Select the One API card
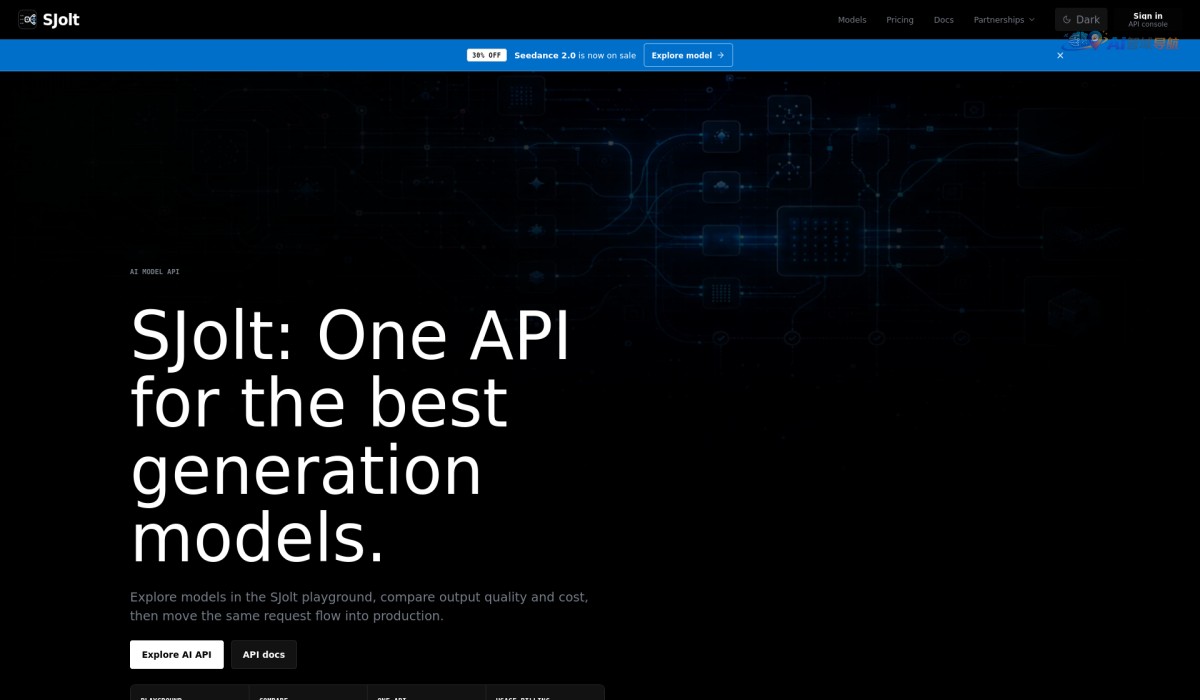The width and height of the screenshot is (1200, 700). (426, 693)
